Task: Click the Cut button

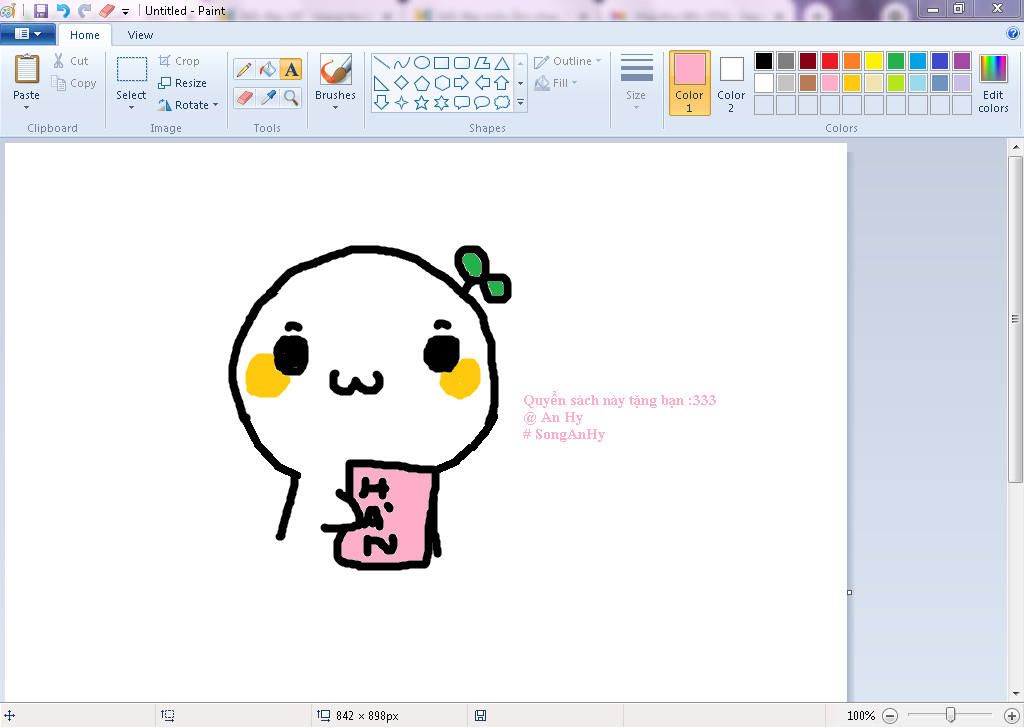Action: click(x=71, y=61)
